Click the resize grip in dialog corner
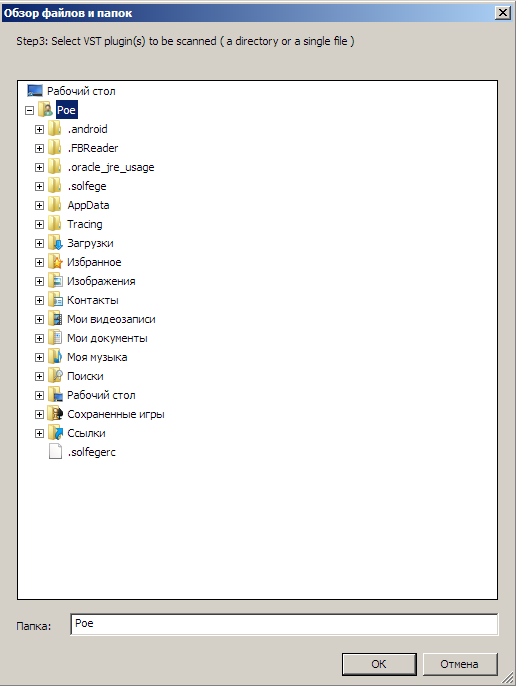Image resolution: width=516 pixels, height=686 pixels. (508, 678)
